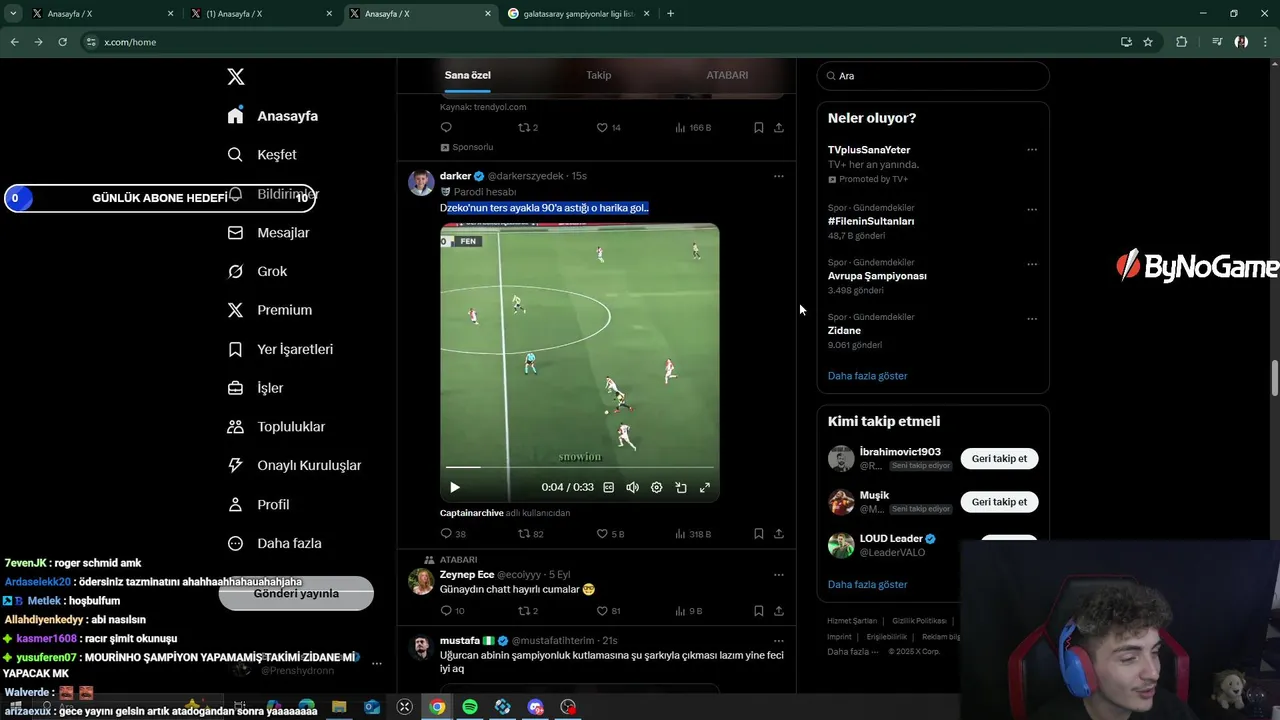
Task: Open more options on Zeynep Ece's tweet
Action: coord(779,575)
